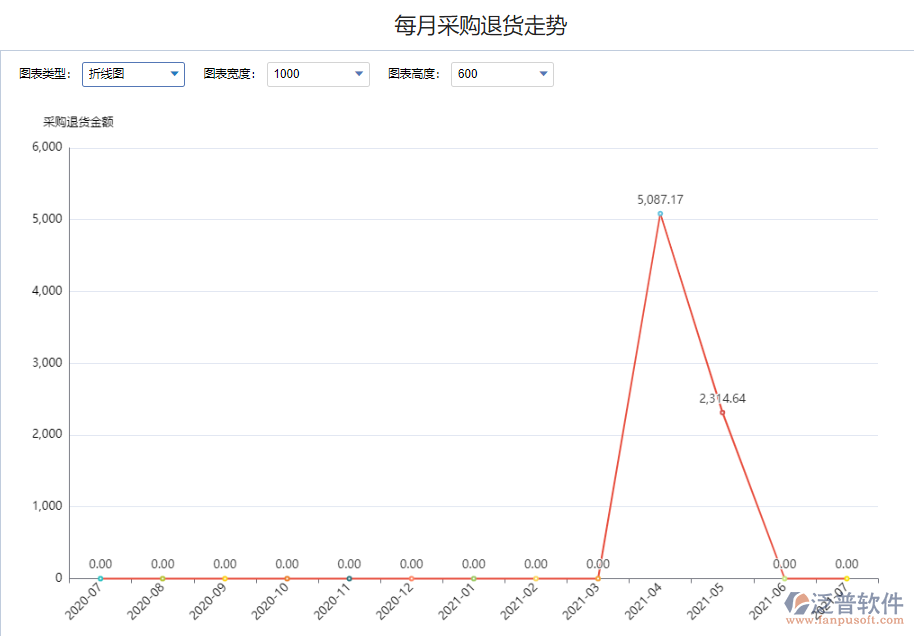This screenshot has height=636, width=914.
Task: Click the 2,314.64 value label on the chart
Action: [722, 397]
